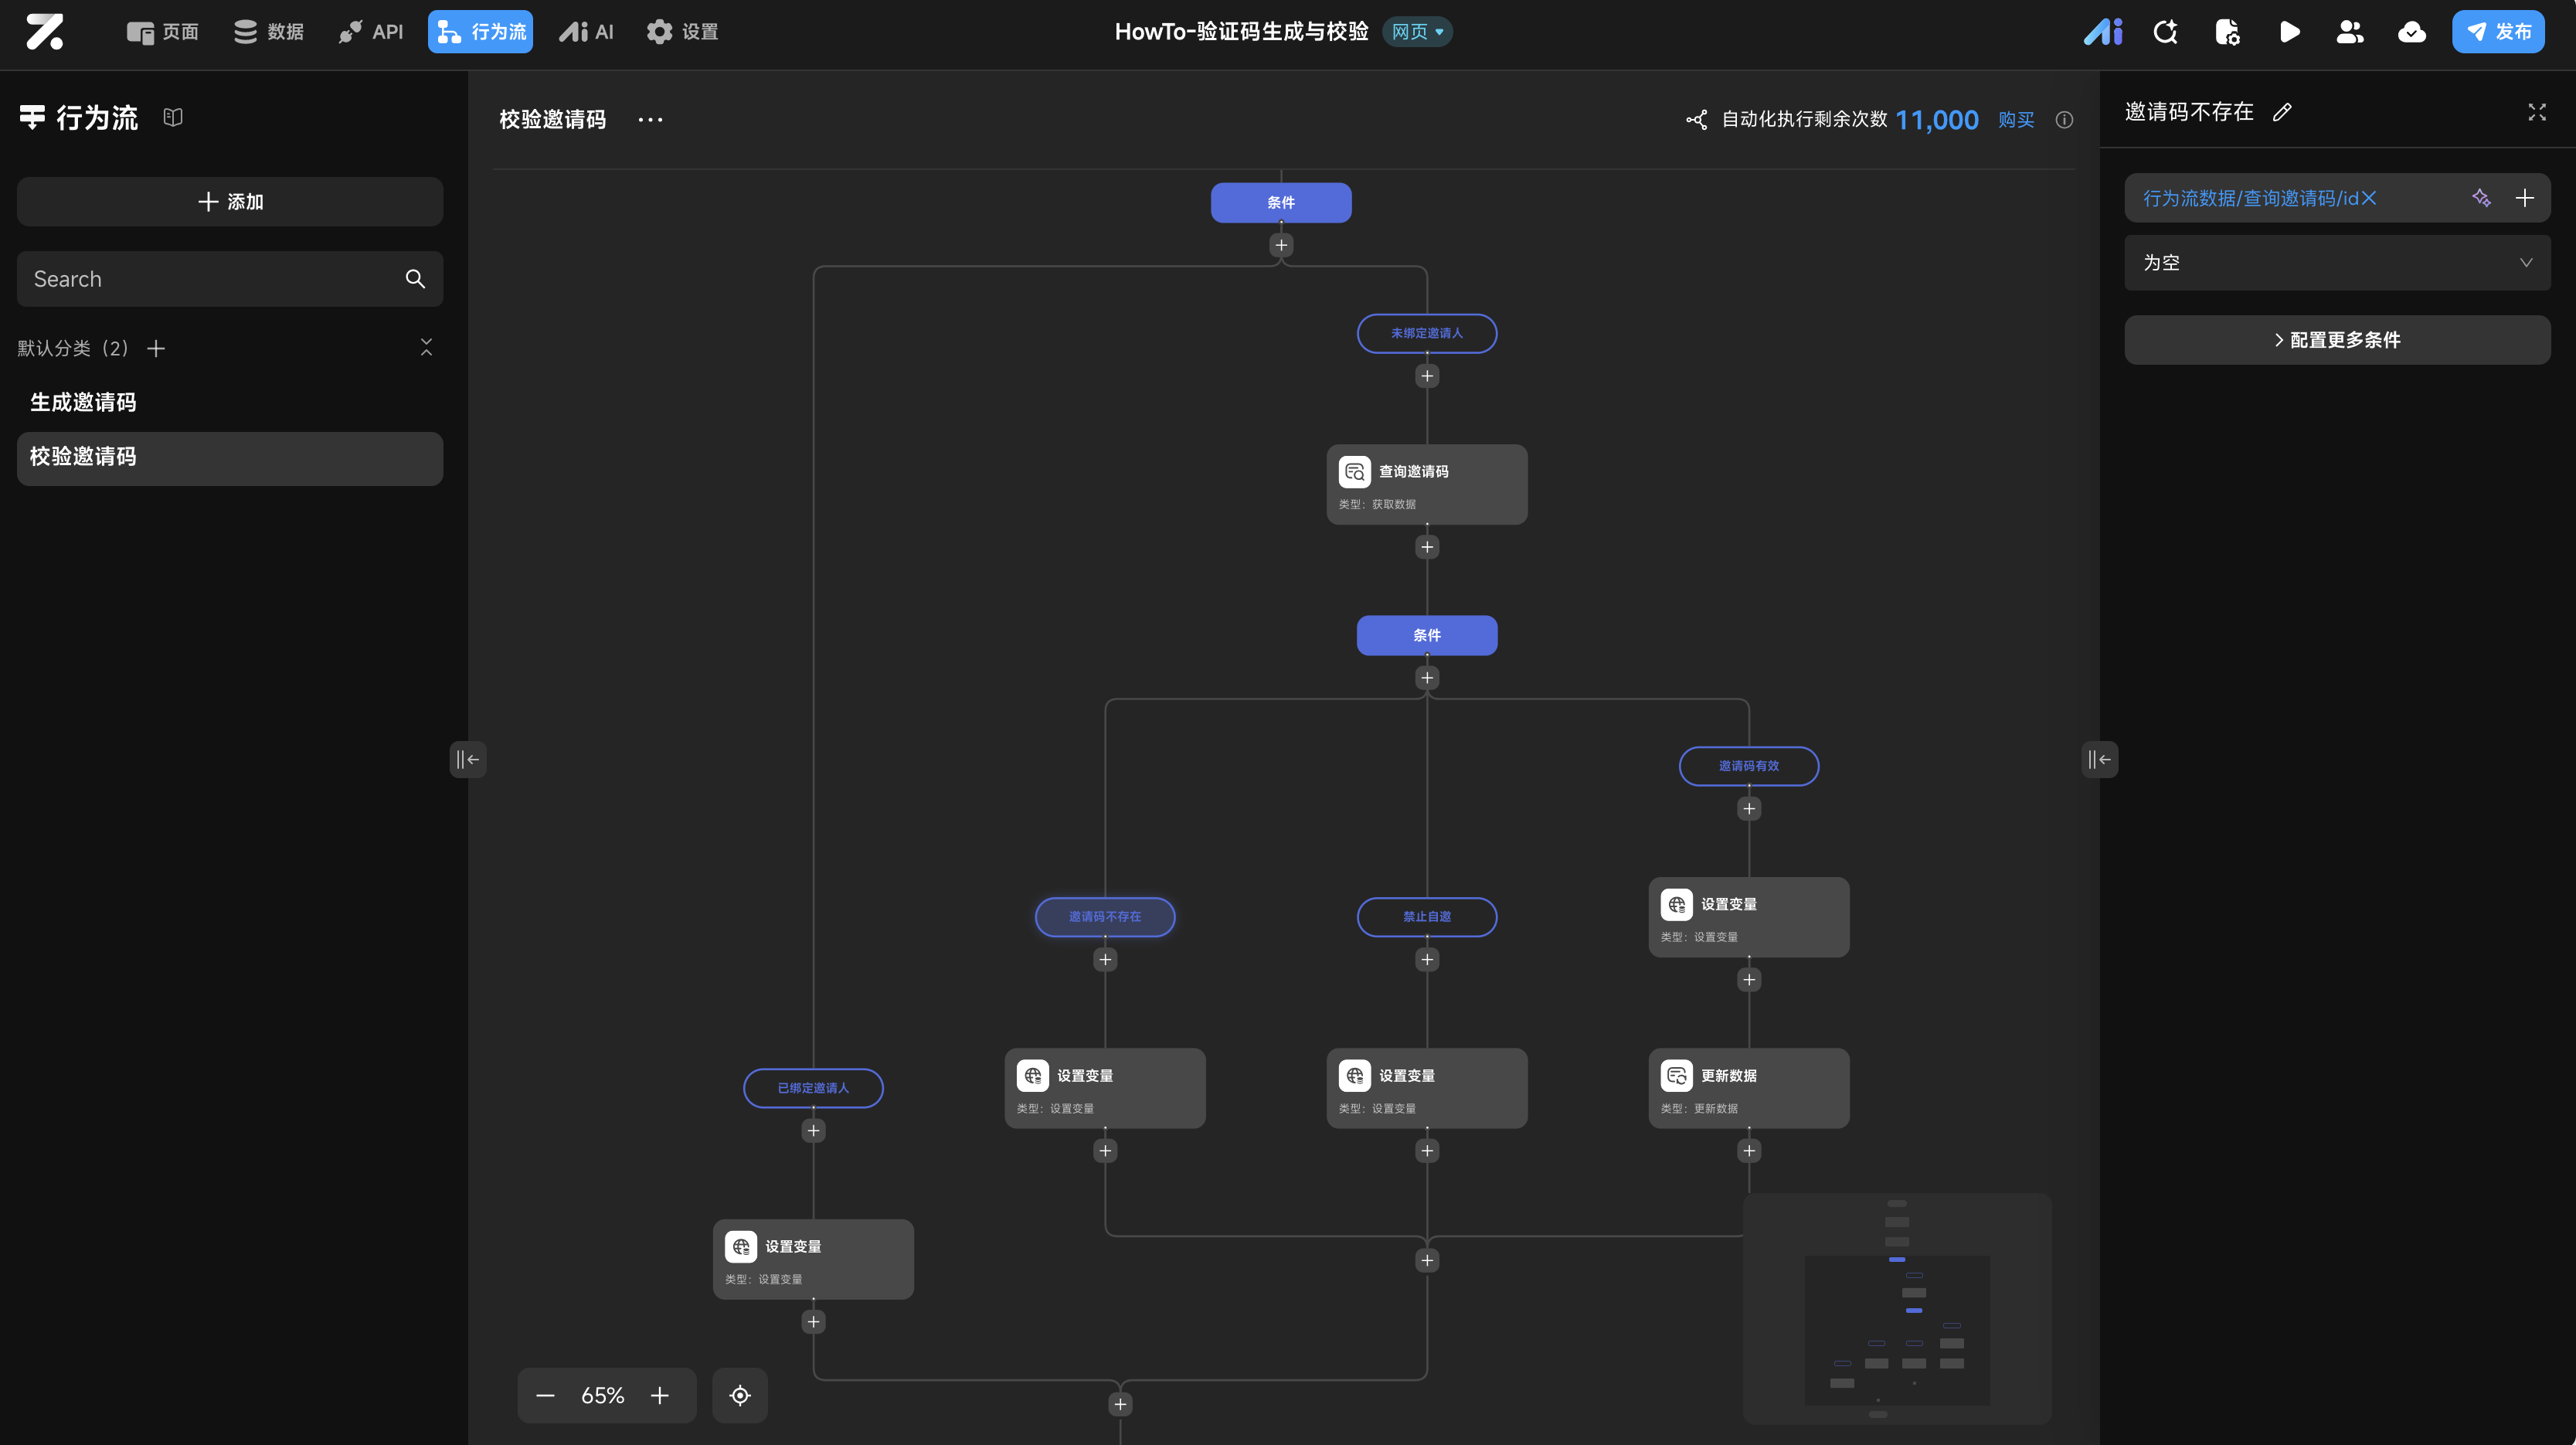Toggle fullscreen for the condition panel

pyautogui.click(x=2537, y=112)
